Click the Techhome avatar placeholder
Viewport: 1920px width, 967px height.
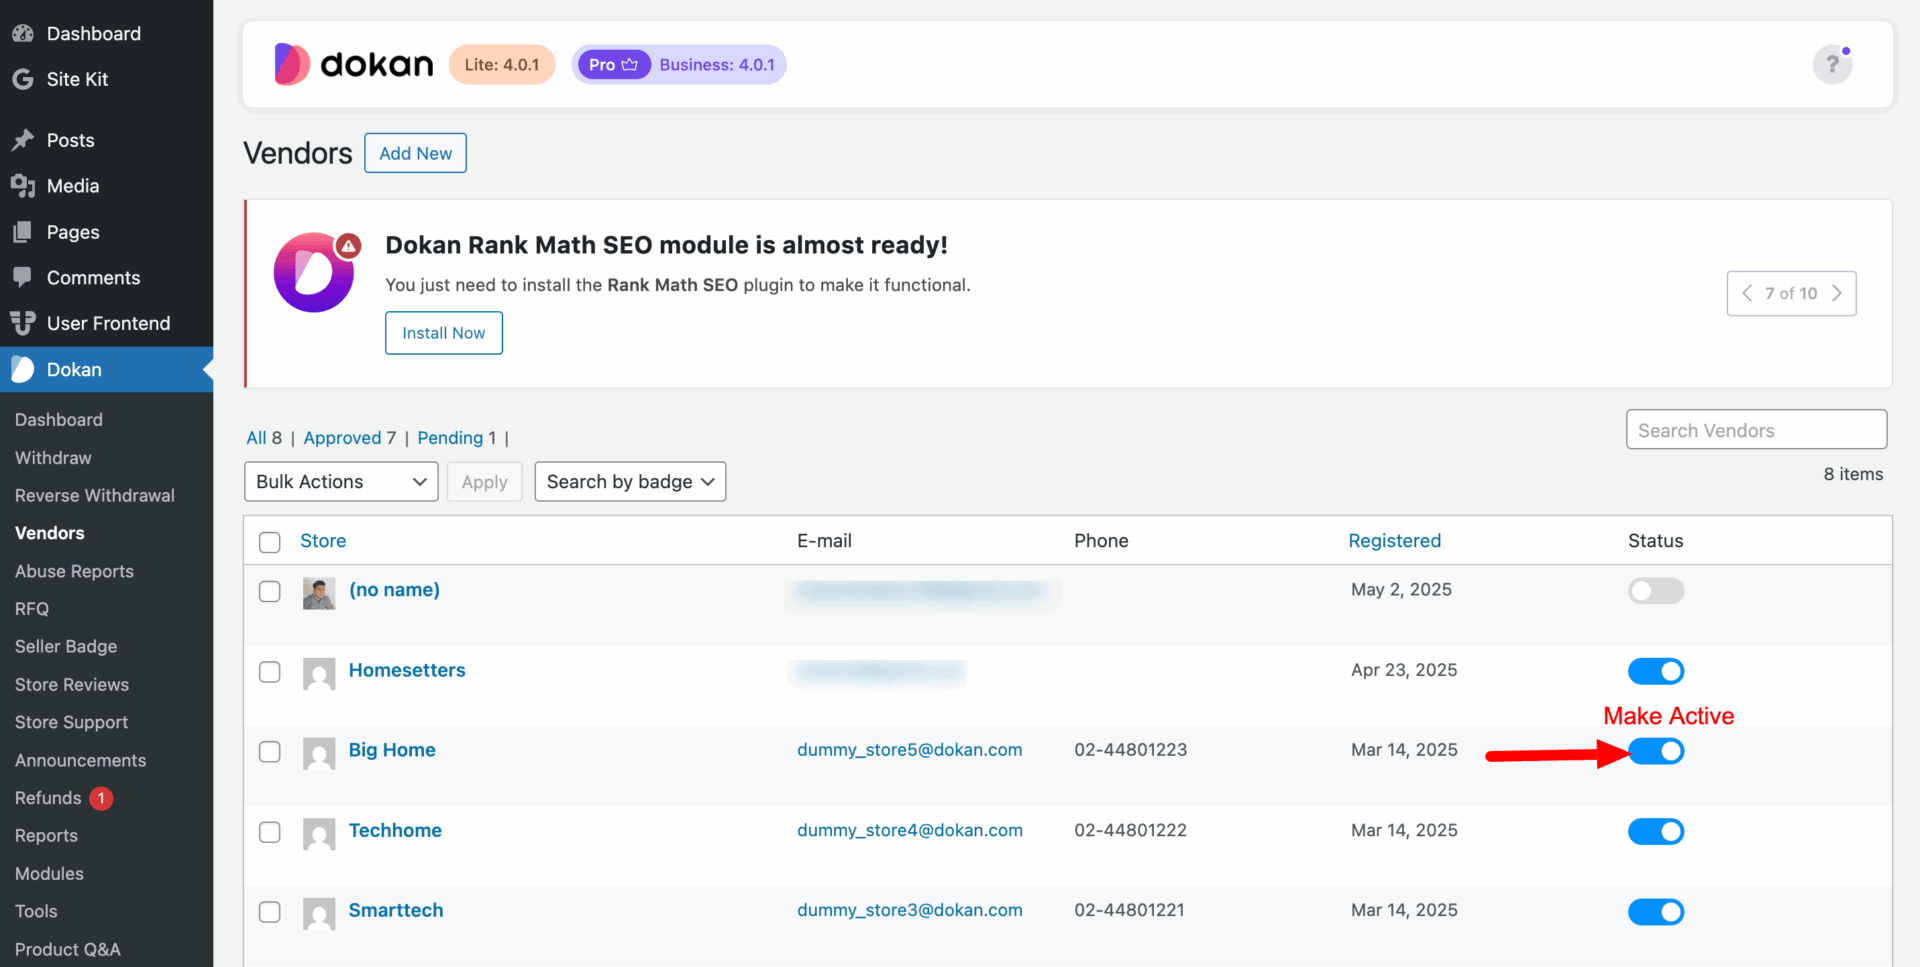point(319,833)
